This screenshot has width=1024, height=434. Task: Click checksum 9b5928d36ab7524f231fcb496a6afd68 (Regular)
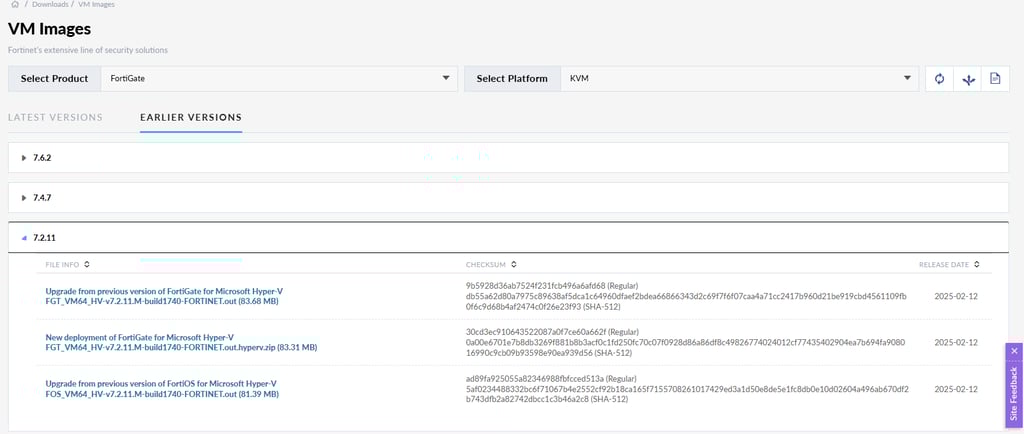552,285
